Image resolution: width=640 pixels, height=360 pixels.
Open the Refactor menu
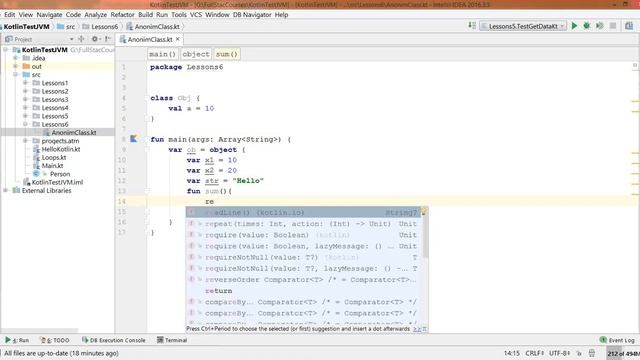click(x=122, y=15)
